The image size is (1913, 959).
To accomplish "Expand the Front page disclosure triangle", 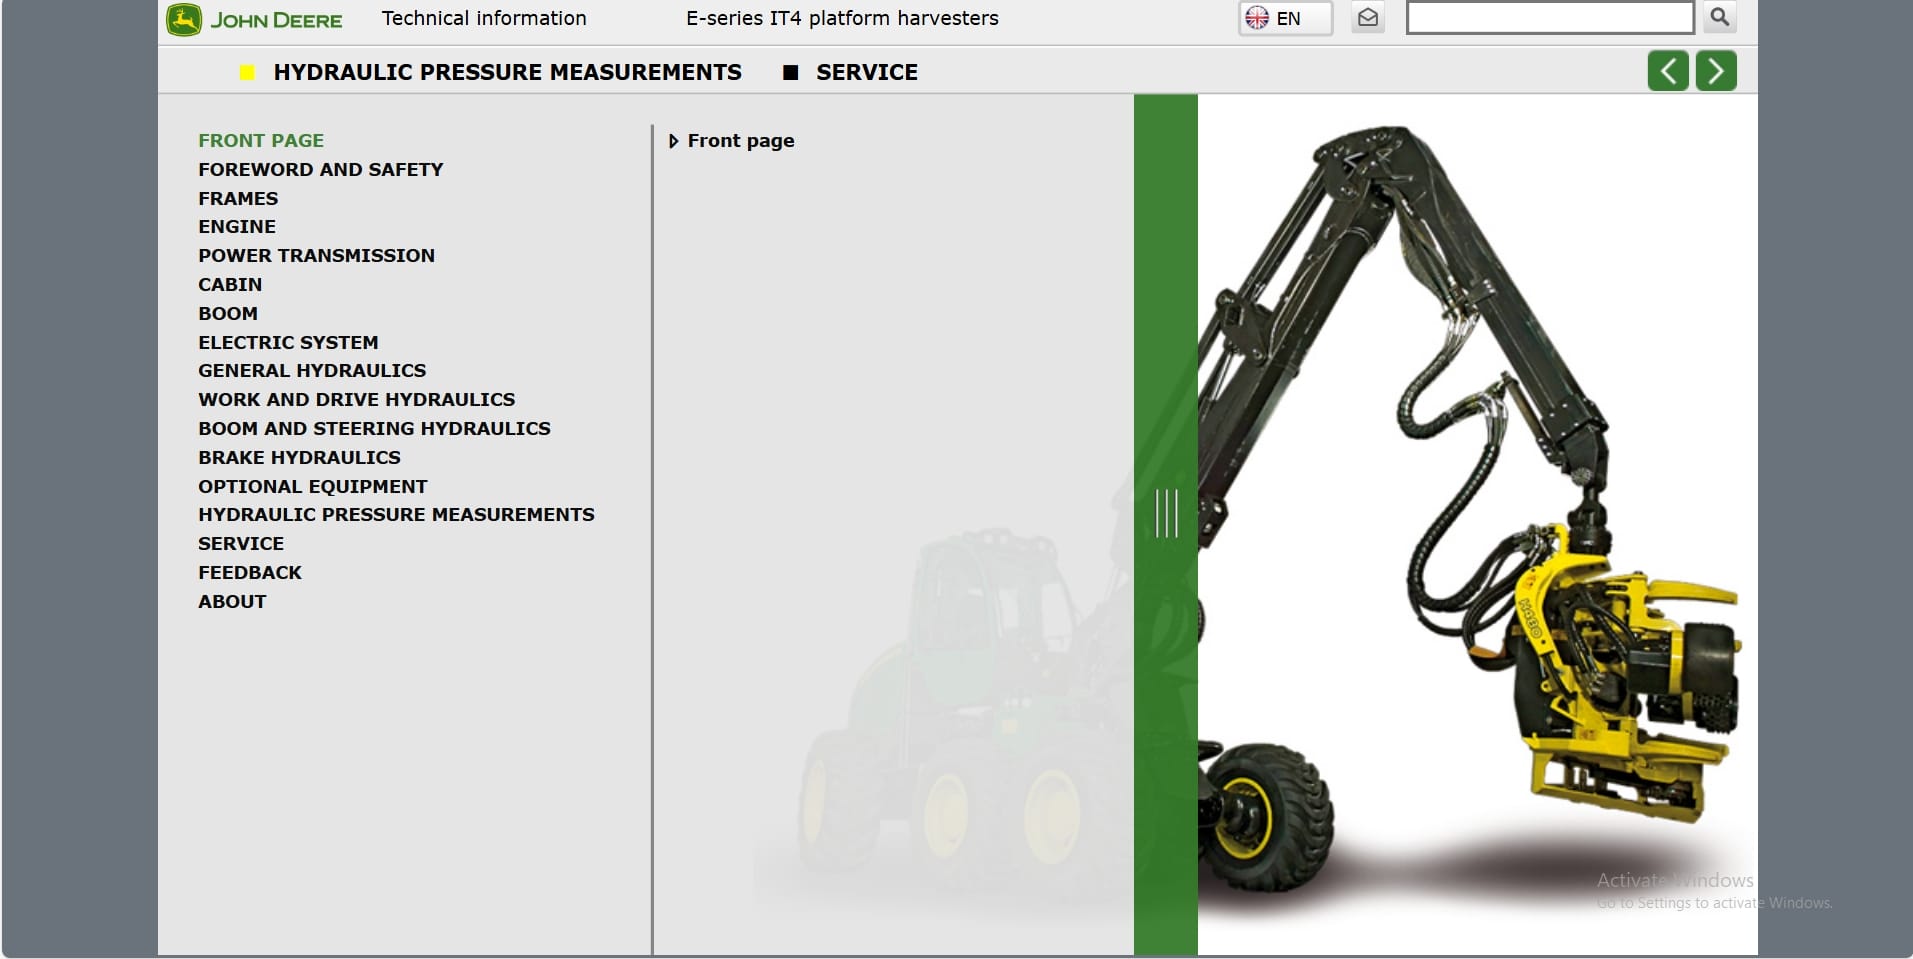I will click(674, 140).
